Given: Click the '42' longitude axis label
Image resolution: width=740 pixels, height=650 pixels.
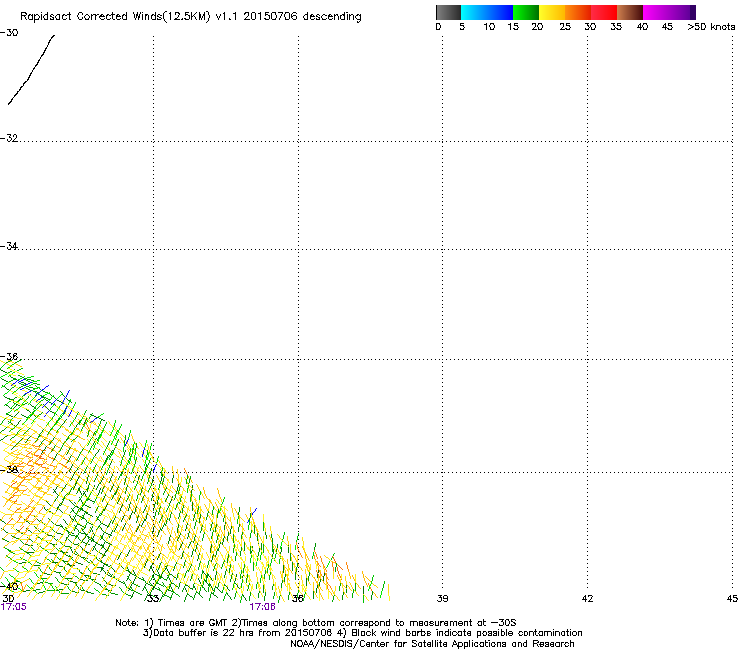Looking at the screenshot, I should 587,599.
